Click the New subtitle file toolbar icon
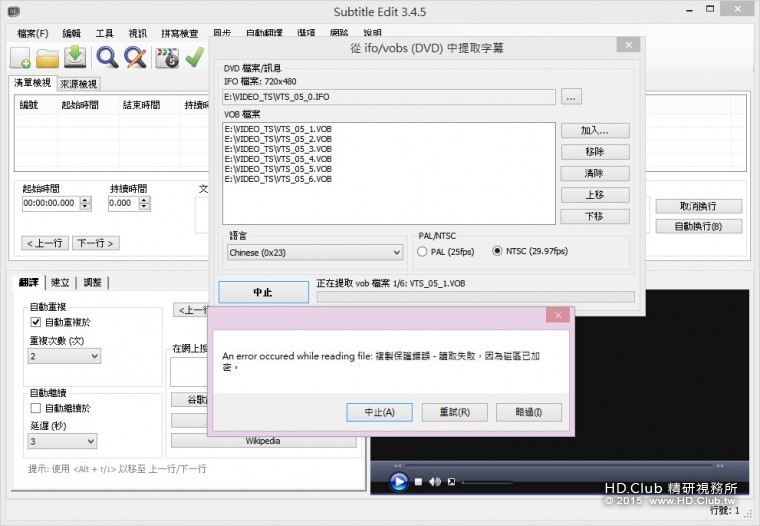The height and width of the screenshot is (526, 760). (x=20, y=58)
